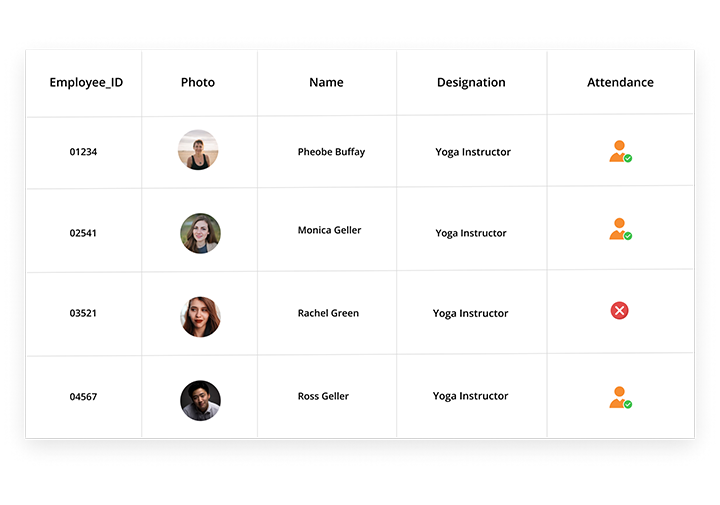Sort by the Name column header

pos(326,82)
